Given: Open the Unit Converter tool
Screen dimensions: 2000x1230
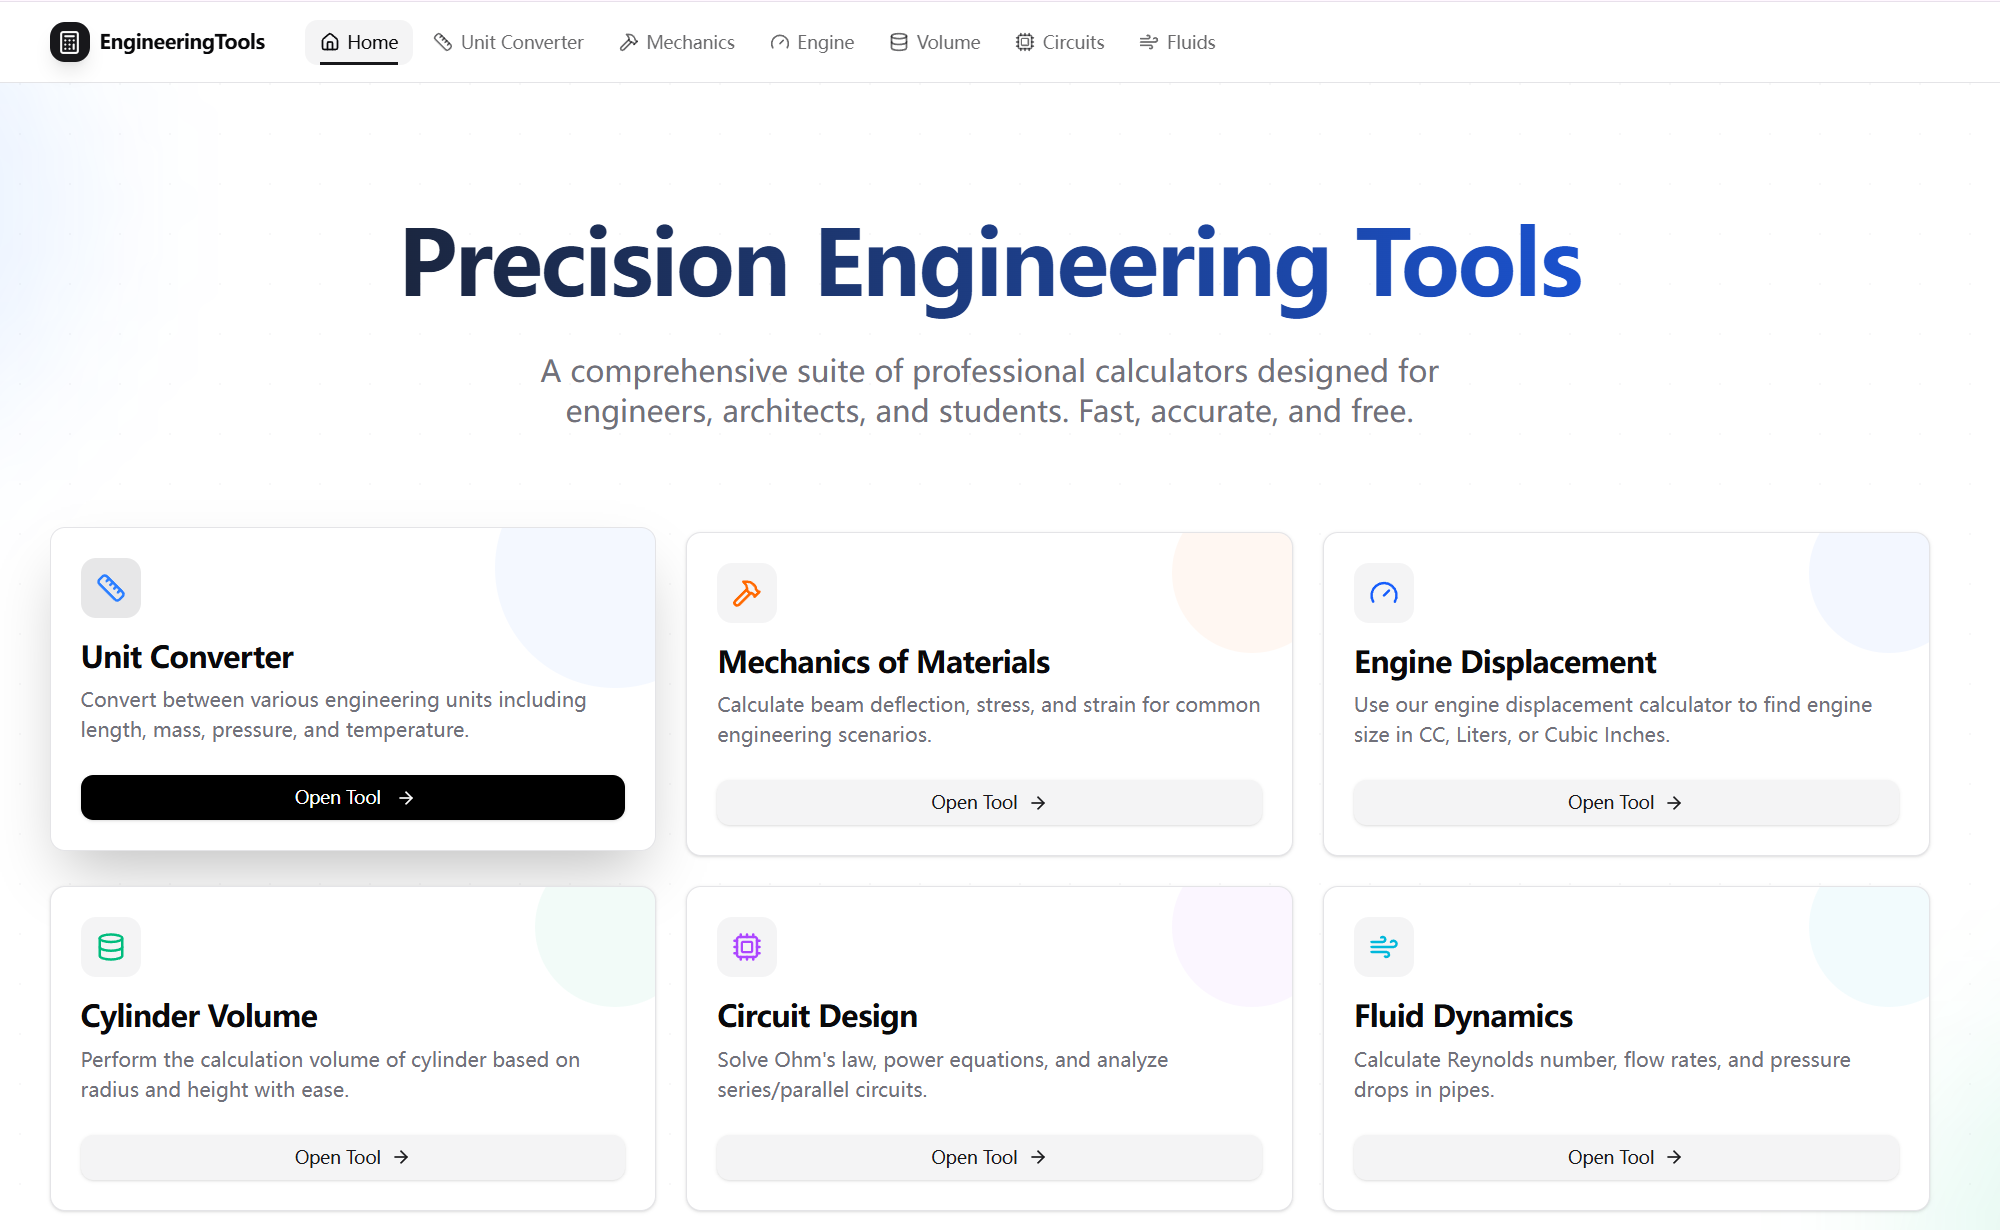Looking at the screenshot, I should point(352,797).
